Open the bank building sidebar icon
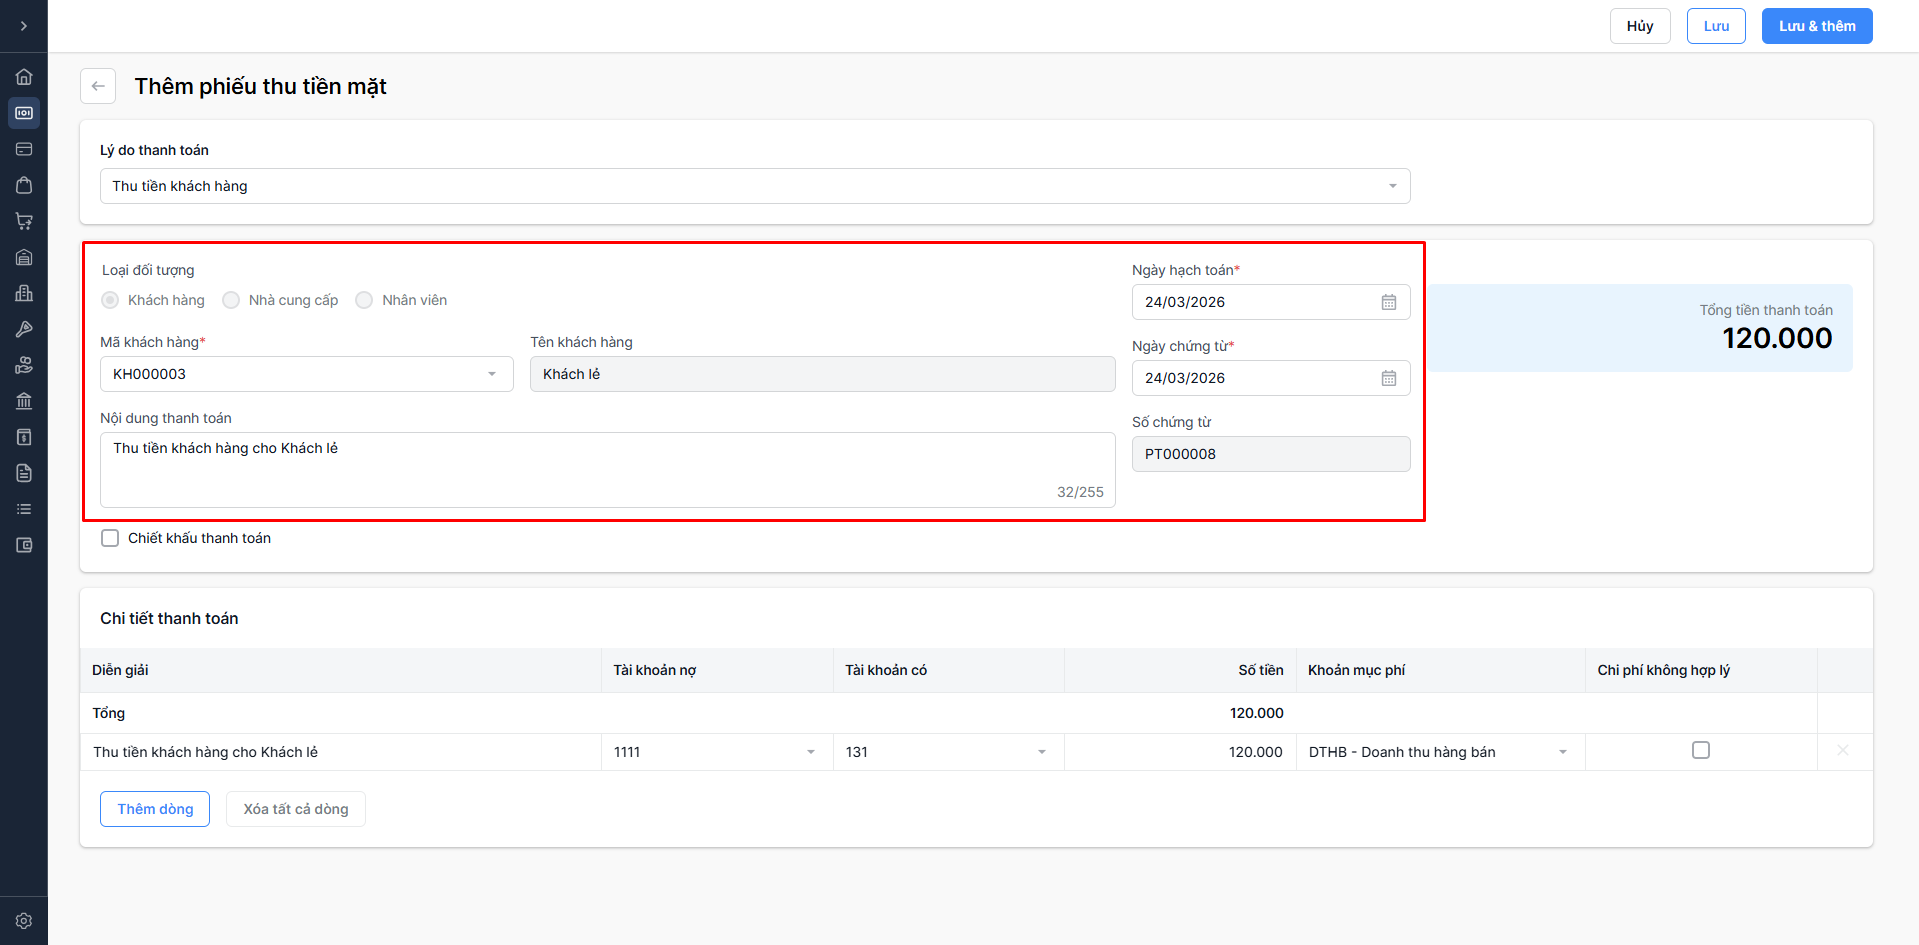1919x945 pixels. tap(24, 401)
